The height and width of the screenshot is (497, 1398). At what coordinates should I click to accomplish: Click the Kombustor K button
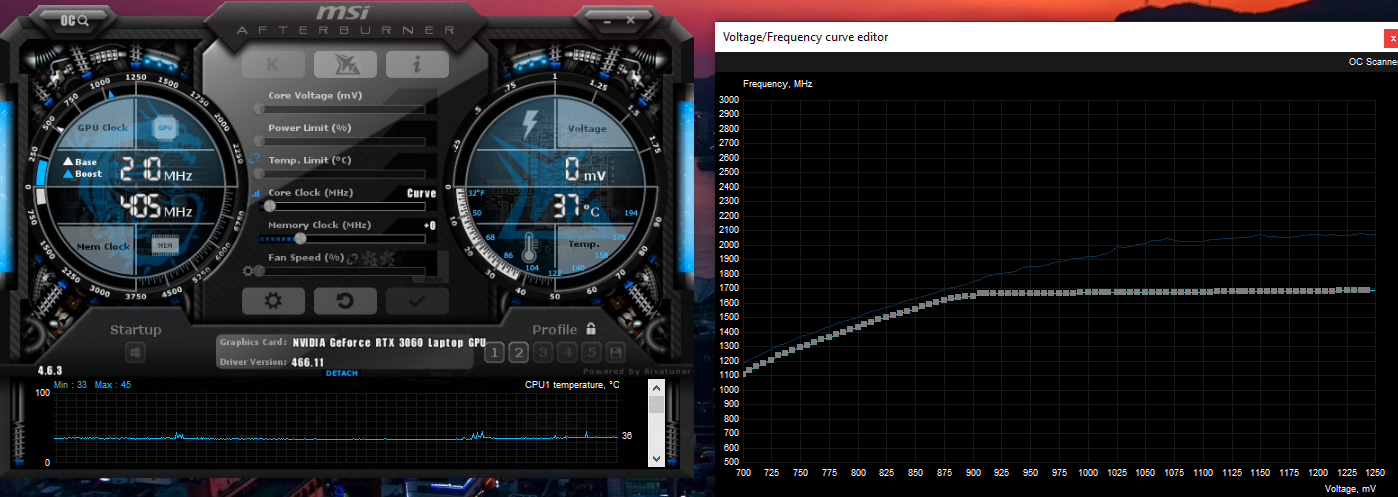click(273, 65)
